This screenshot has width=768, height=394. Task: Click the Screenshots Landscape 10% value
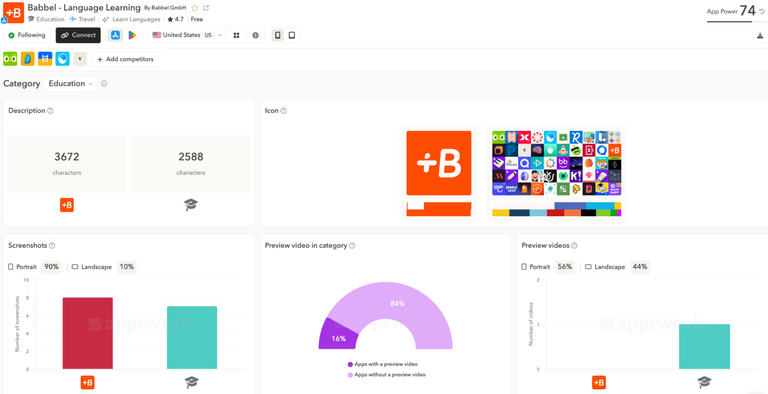127,267
